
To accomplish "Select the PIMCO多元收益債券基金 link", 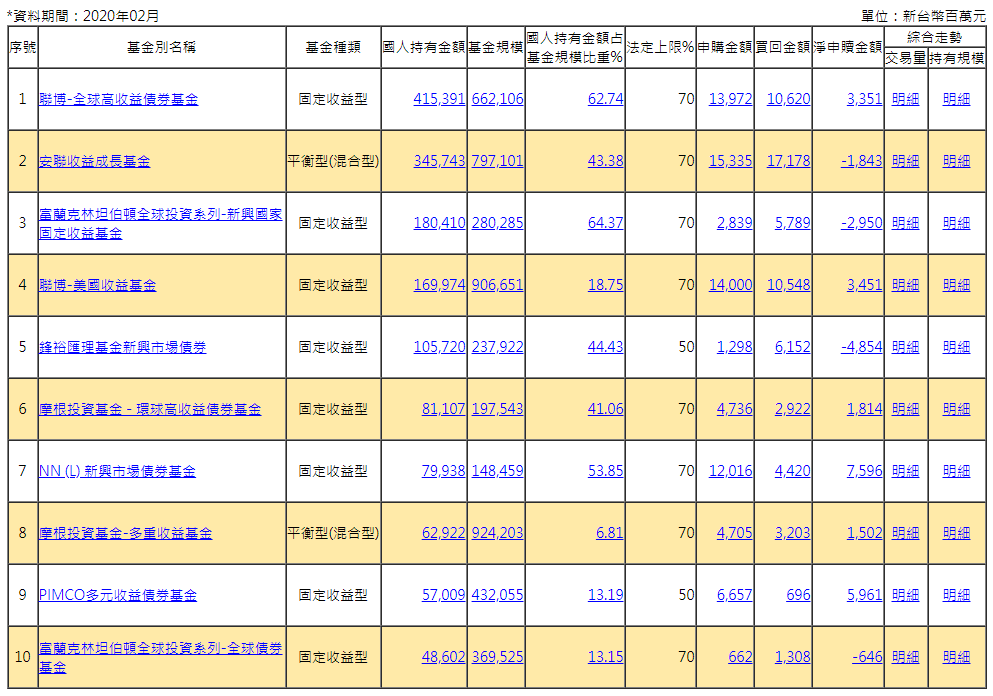I will [x=118, y=595].
